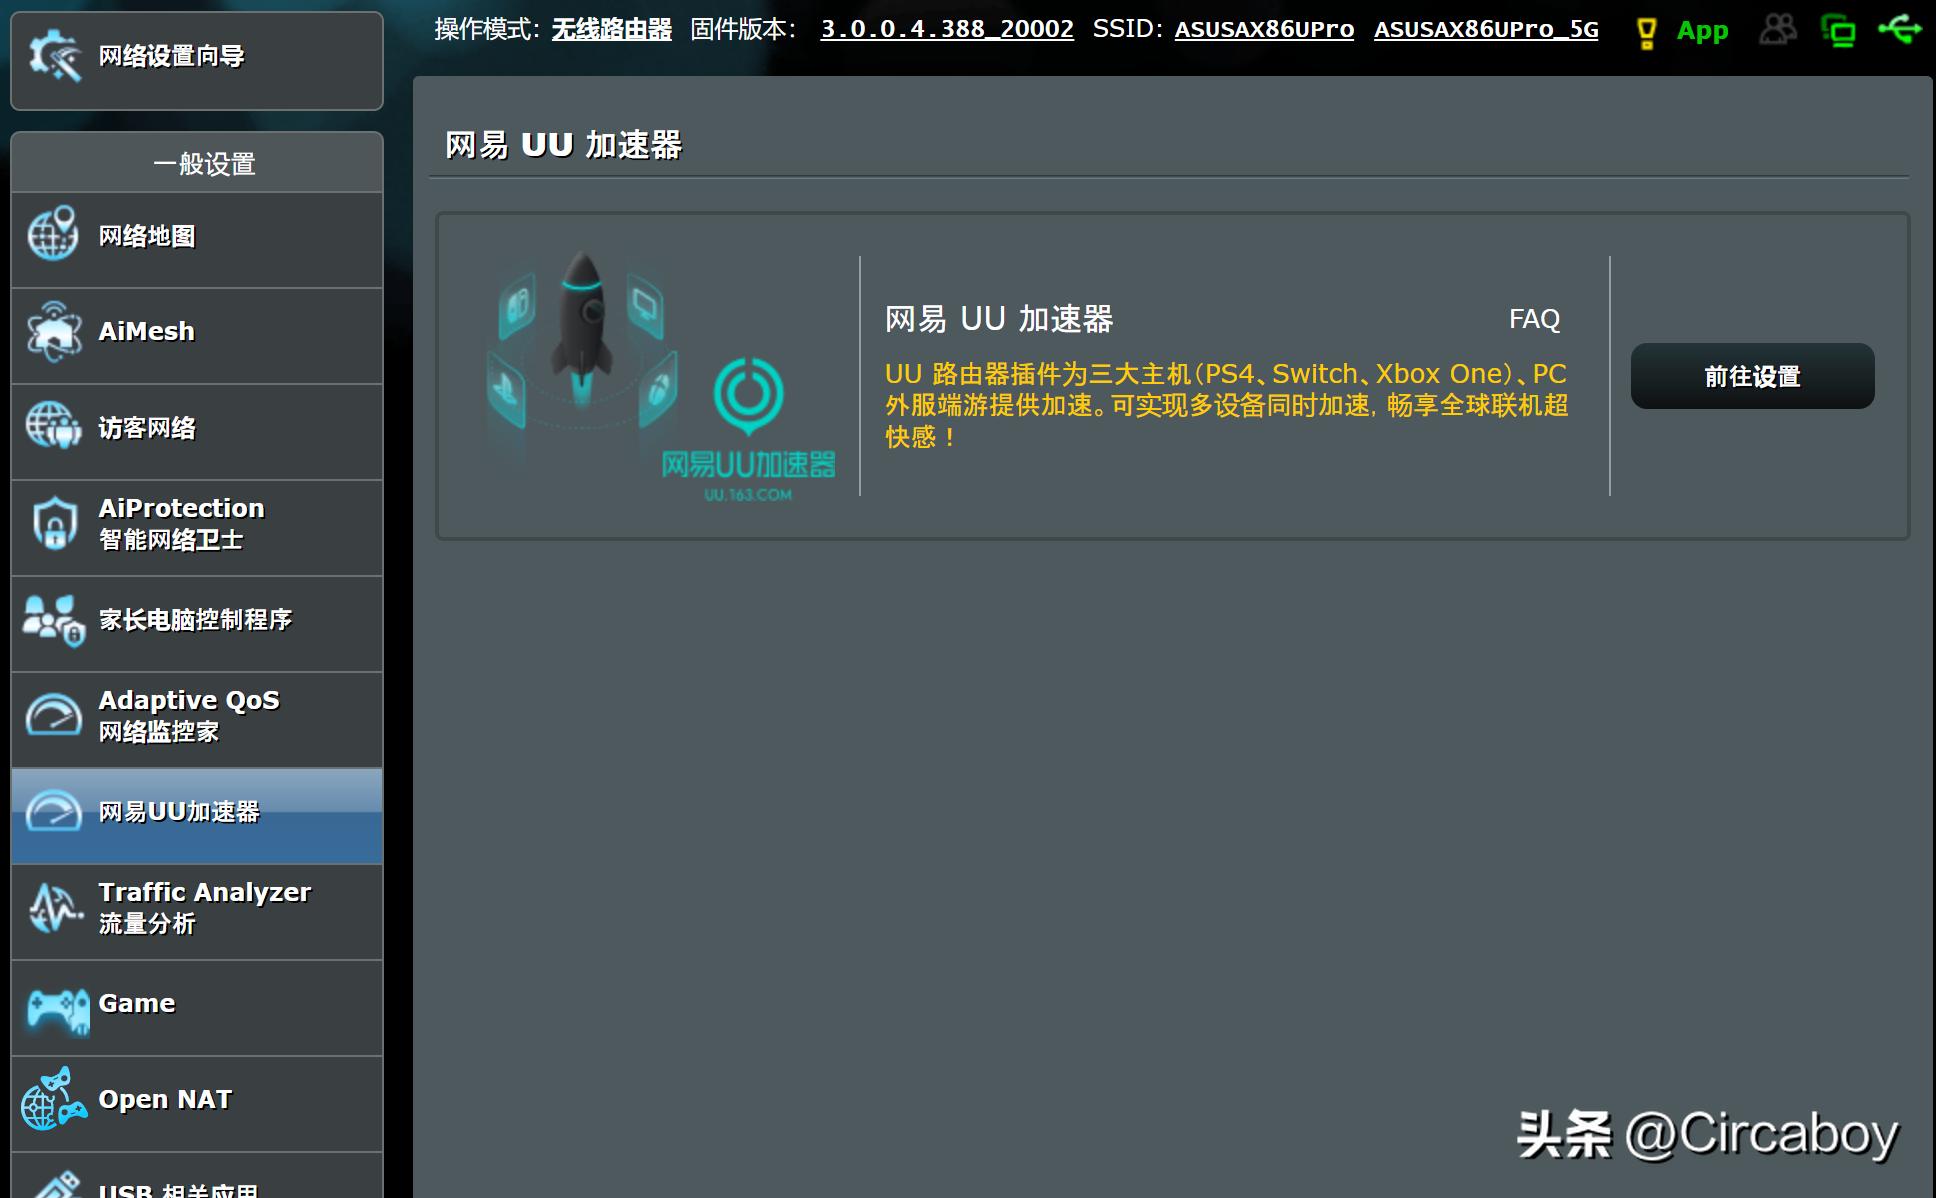Click the 家长电脑控制程序 parental controls icon

54,617
